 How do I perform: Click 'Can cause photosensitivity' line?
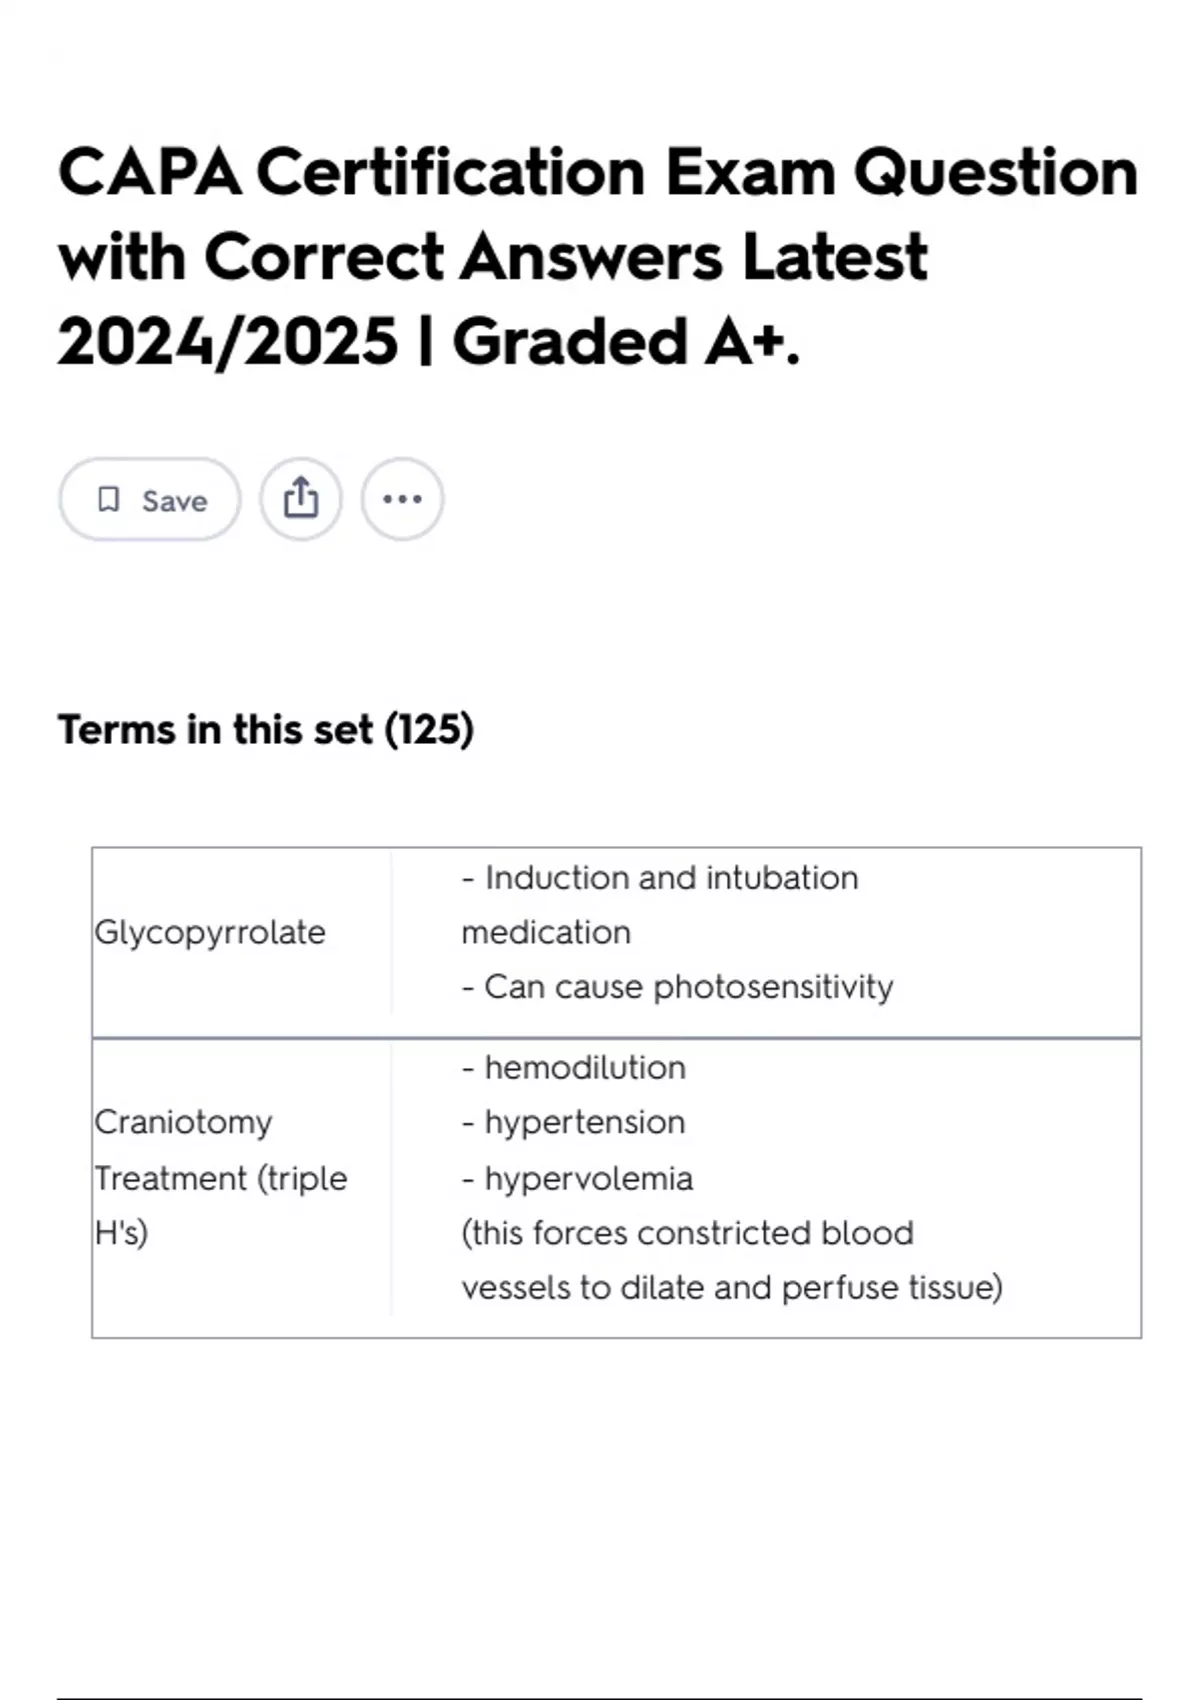click(x=678, y=987)
